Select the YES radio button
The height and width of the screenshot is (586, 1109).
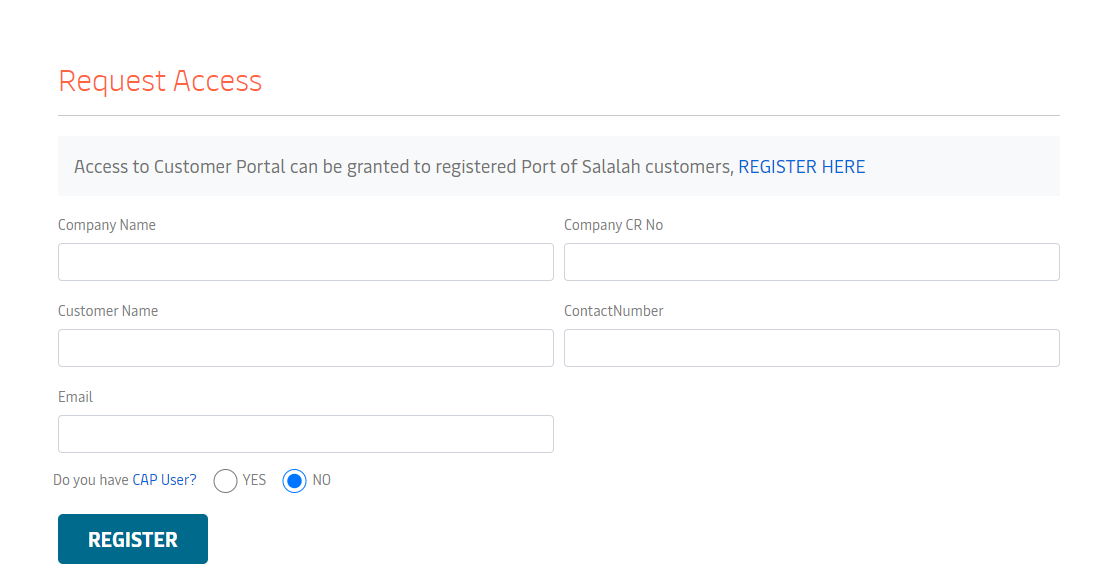226,481
